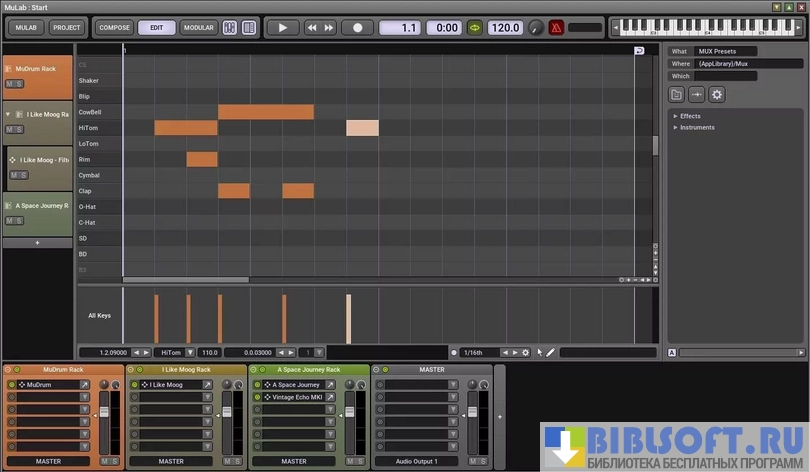
Task: Toggle the green loop cycle button
Action: (x=475, y=28)
